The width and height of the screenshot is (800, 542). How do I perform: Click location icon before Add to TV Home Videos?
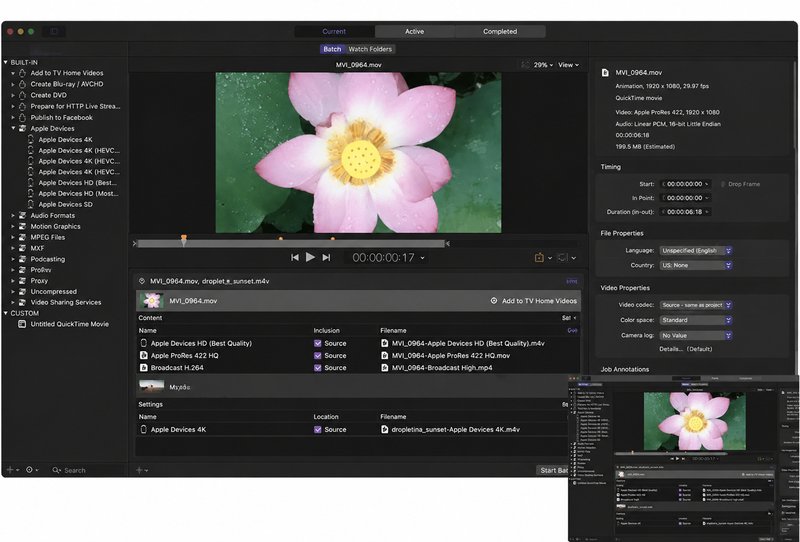coord(494,301)
